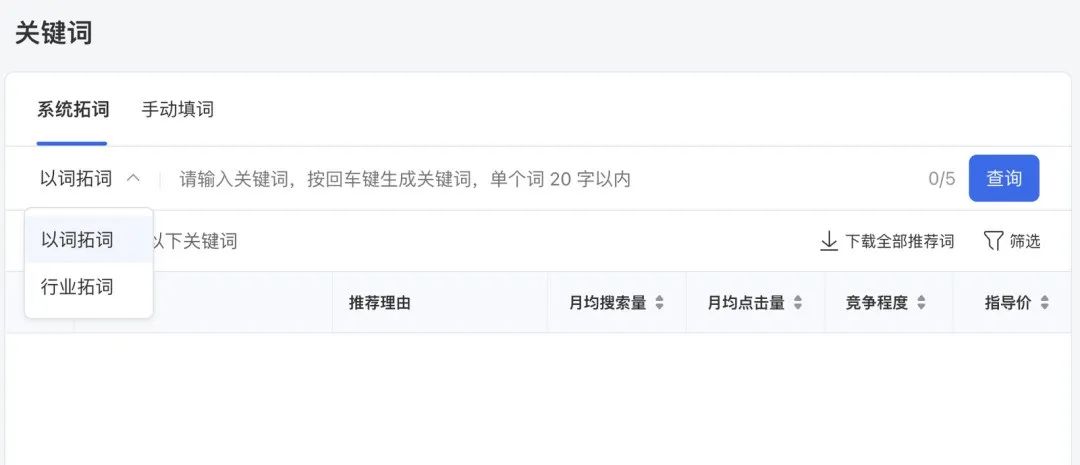
Task: Click 下载全部推荐词 link text
Action: pos(899,241)
